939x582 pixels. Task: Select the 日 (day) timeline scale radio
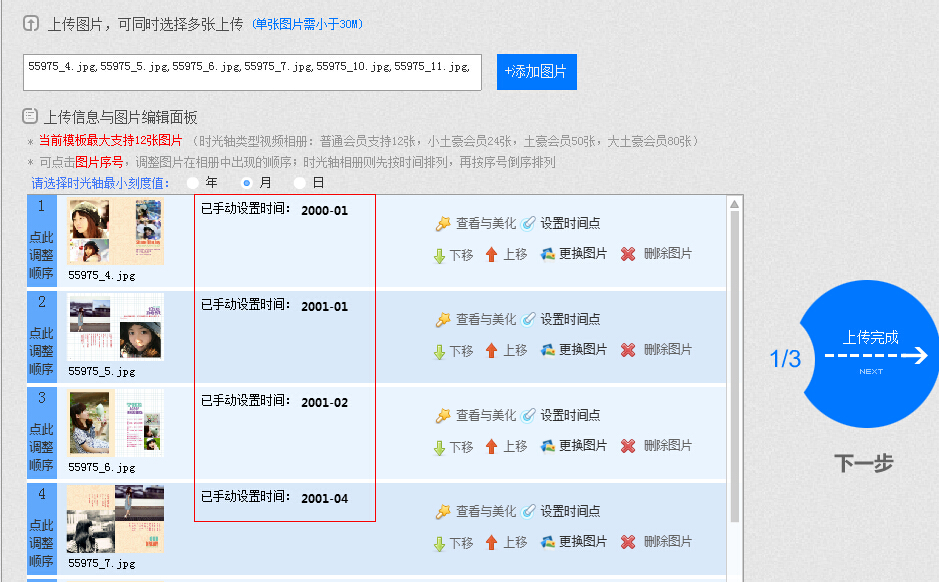tap(300, 183)
